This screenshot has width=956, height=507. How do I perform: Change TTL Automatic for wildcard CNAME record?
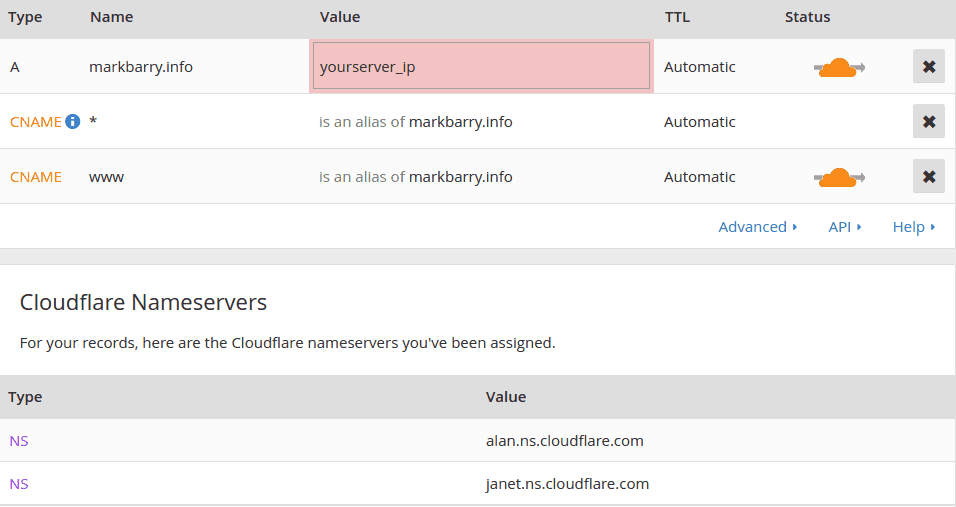[699, 122]
